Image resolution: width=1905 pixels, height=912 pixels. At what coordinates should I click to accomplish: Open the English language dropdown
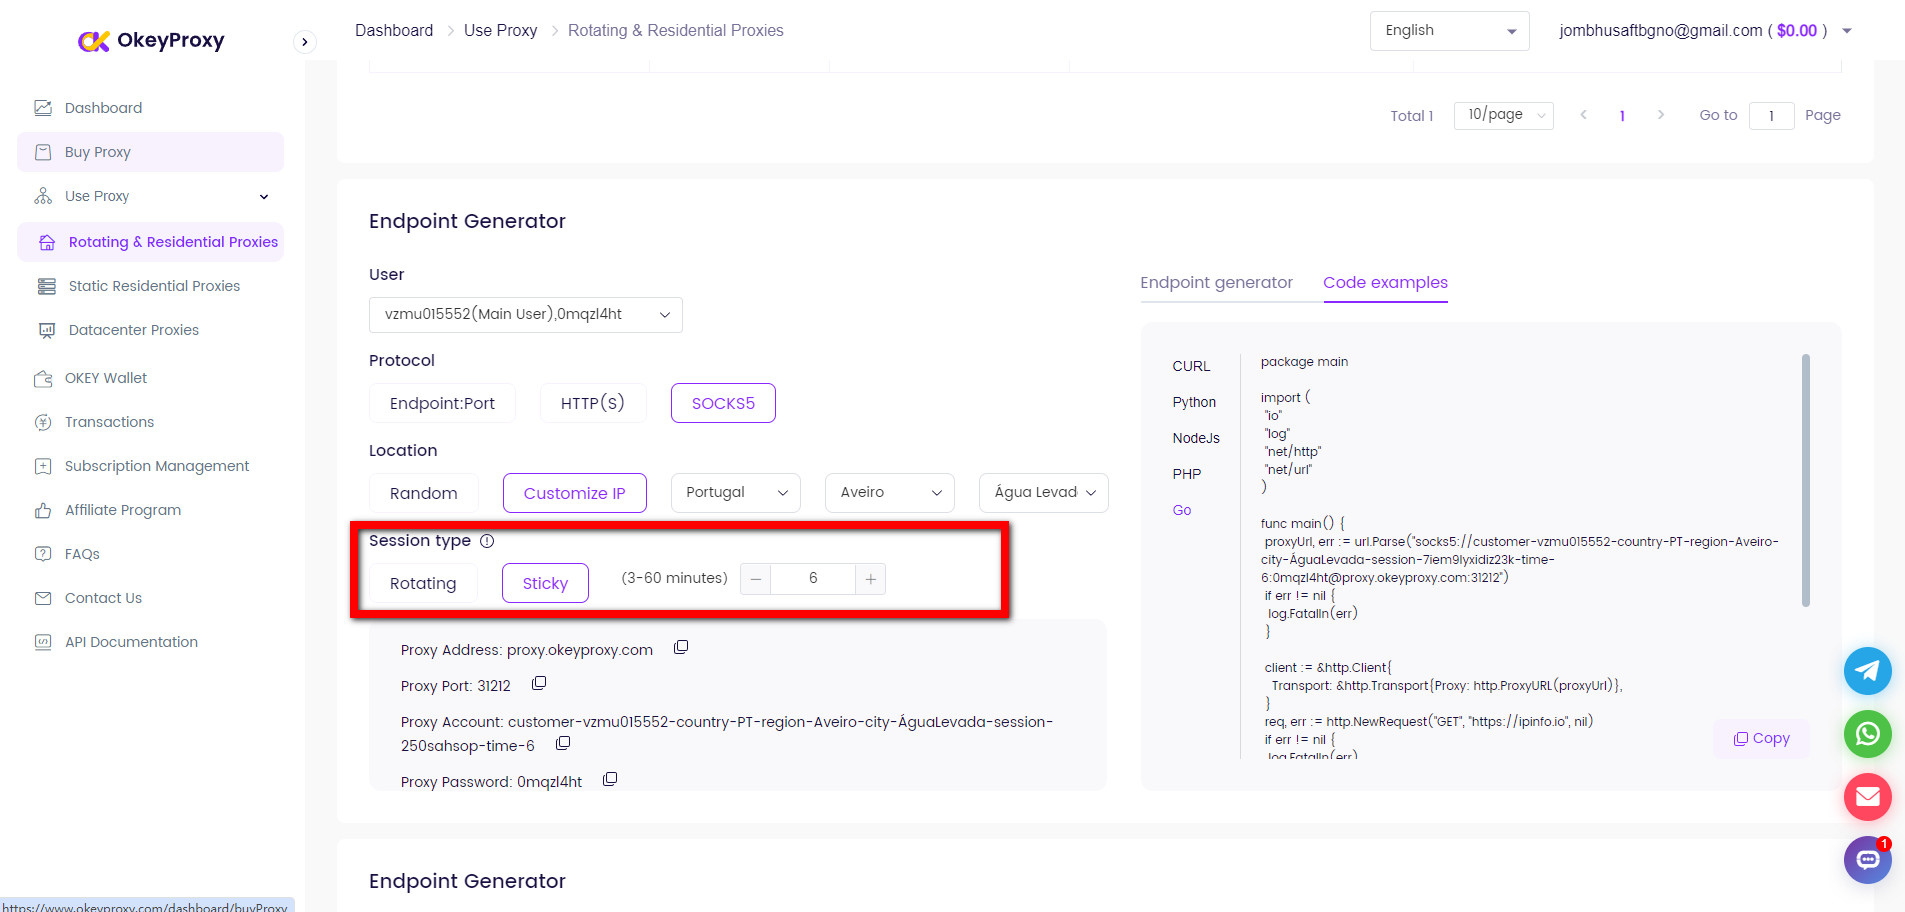point(1448,31)
